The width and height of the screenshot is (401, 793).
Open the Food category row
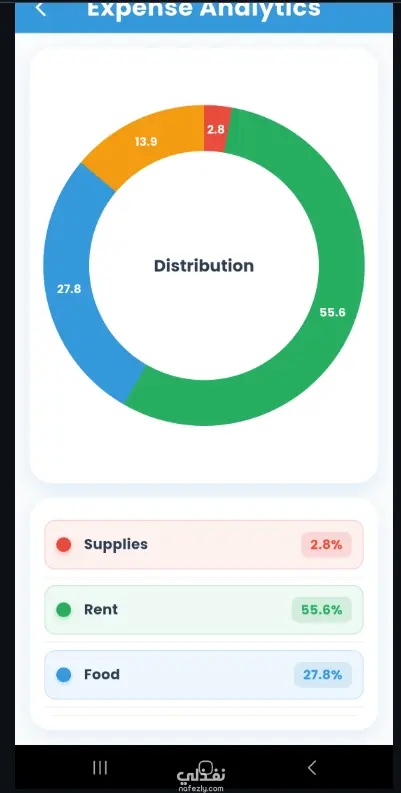pyautogui.click(x=204, y=675)
